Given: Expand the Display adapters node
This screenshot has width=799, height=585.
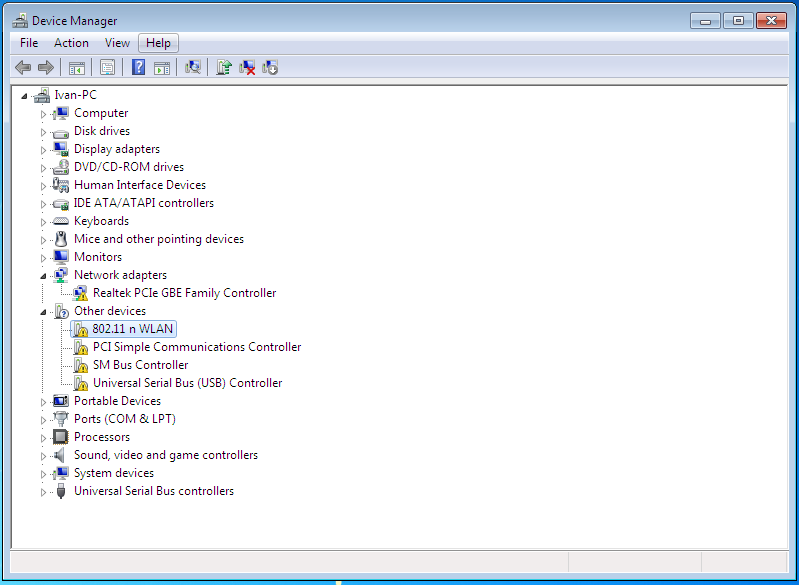Looking at the screenshot, I should coord(43,150).
